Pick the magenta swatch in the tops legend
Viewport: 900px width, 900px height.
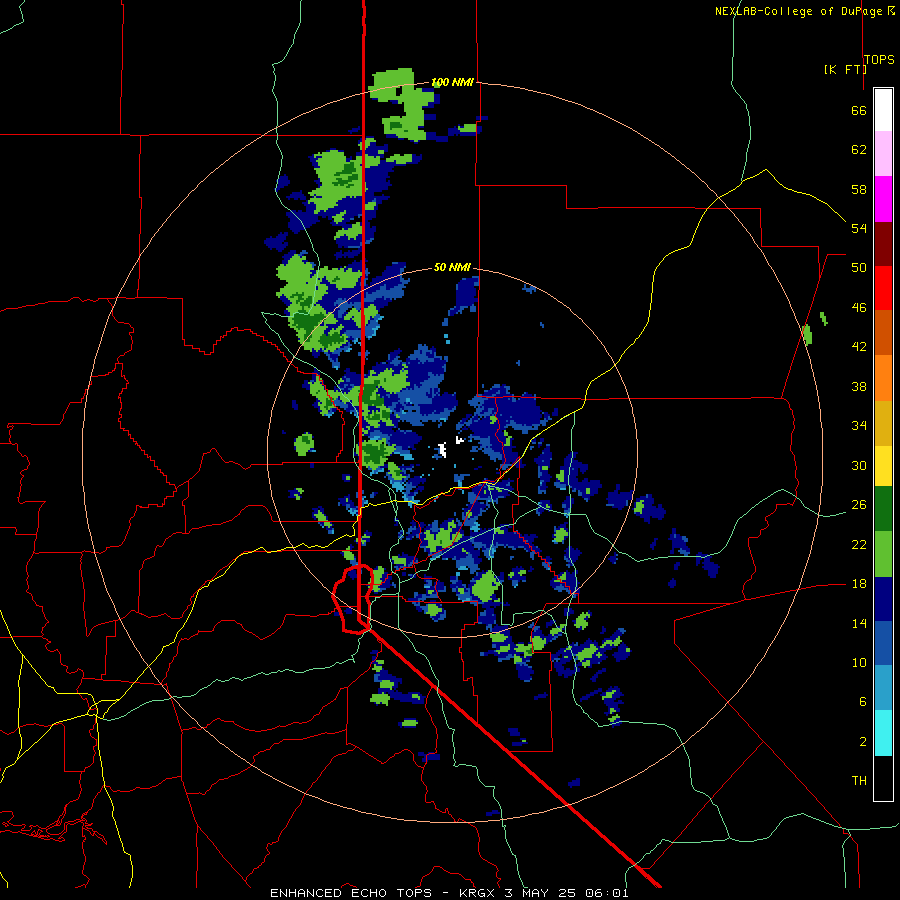pos(883,199)
